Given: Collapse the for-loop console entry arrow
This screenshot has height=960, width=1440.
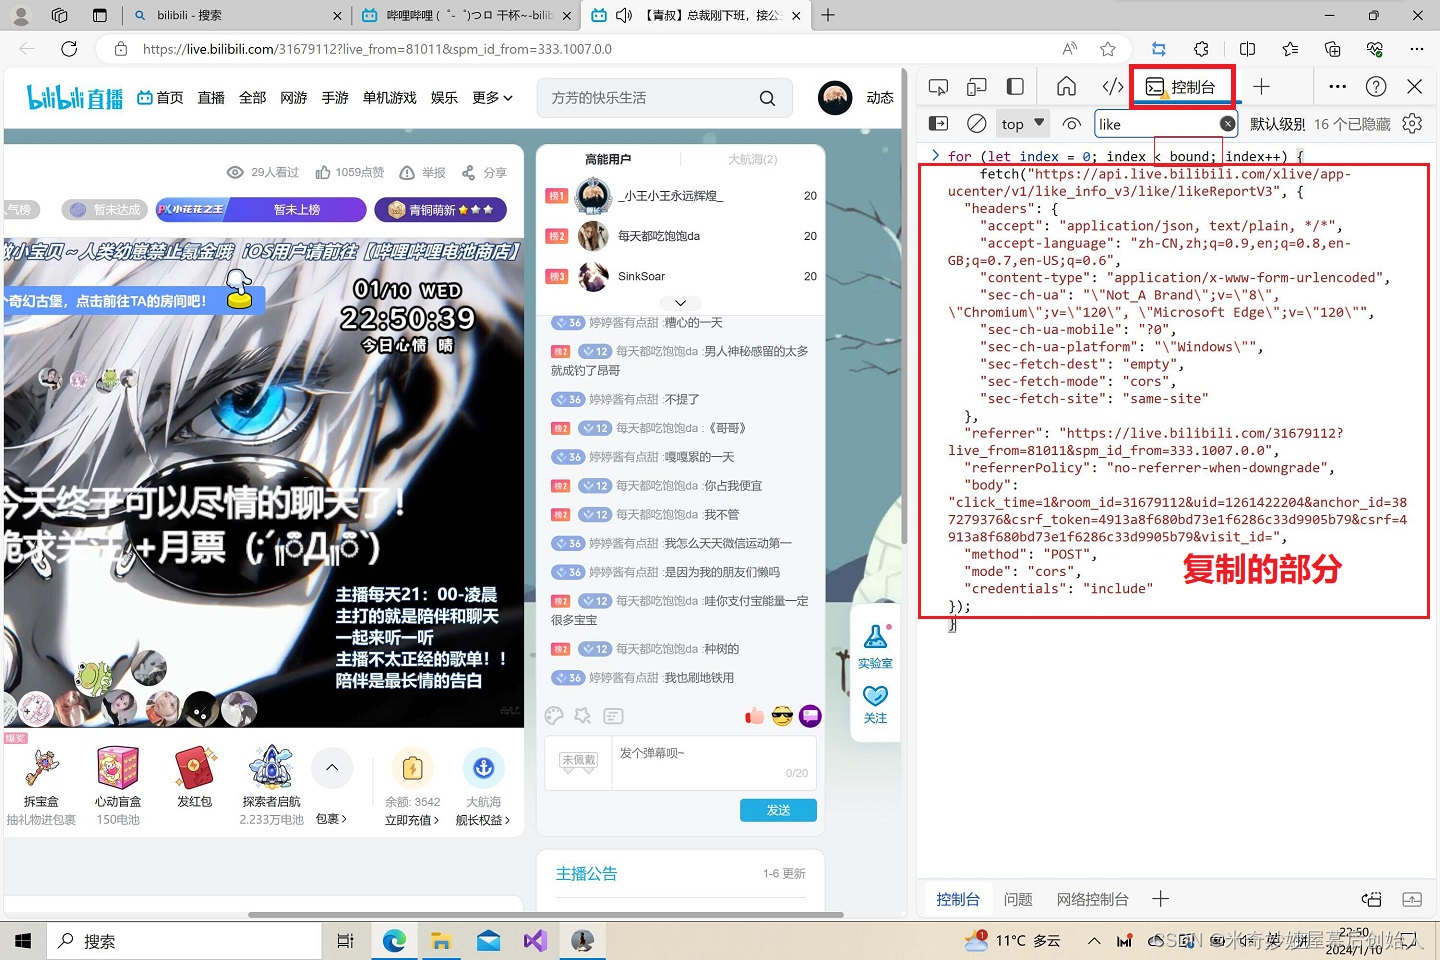Looking at the screenshot, I should click(x=935, y=156).
